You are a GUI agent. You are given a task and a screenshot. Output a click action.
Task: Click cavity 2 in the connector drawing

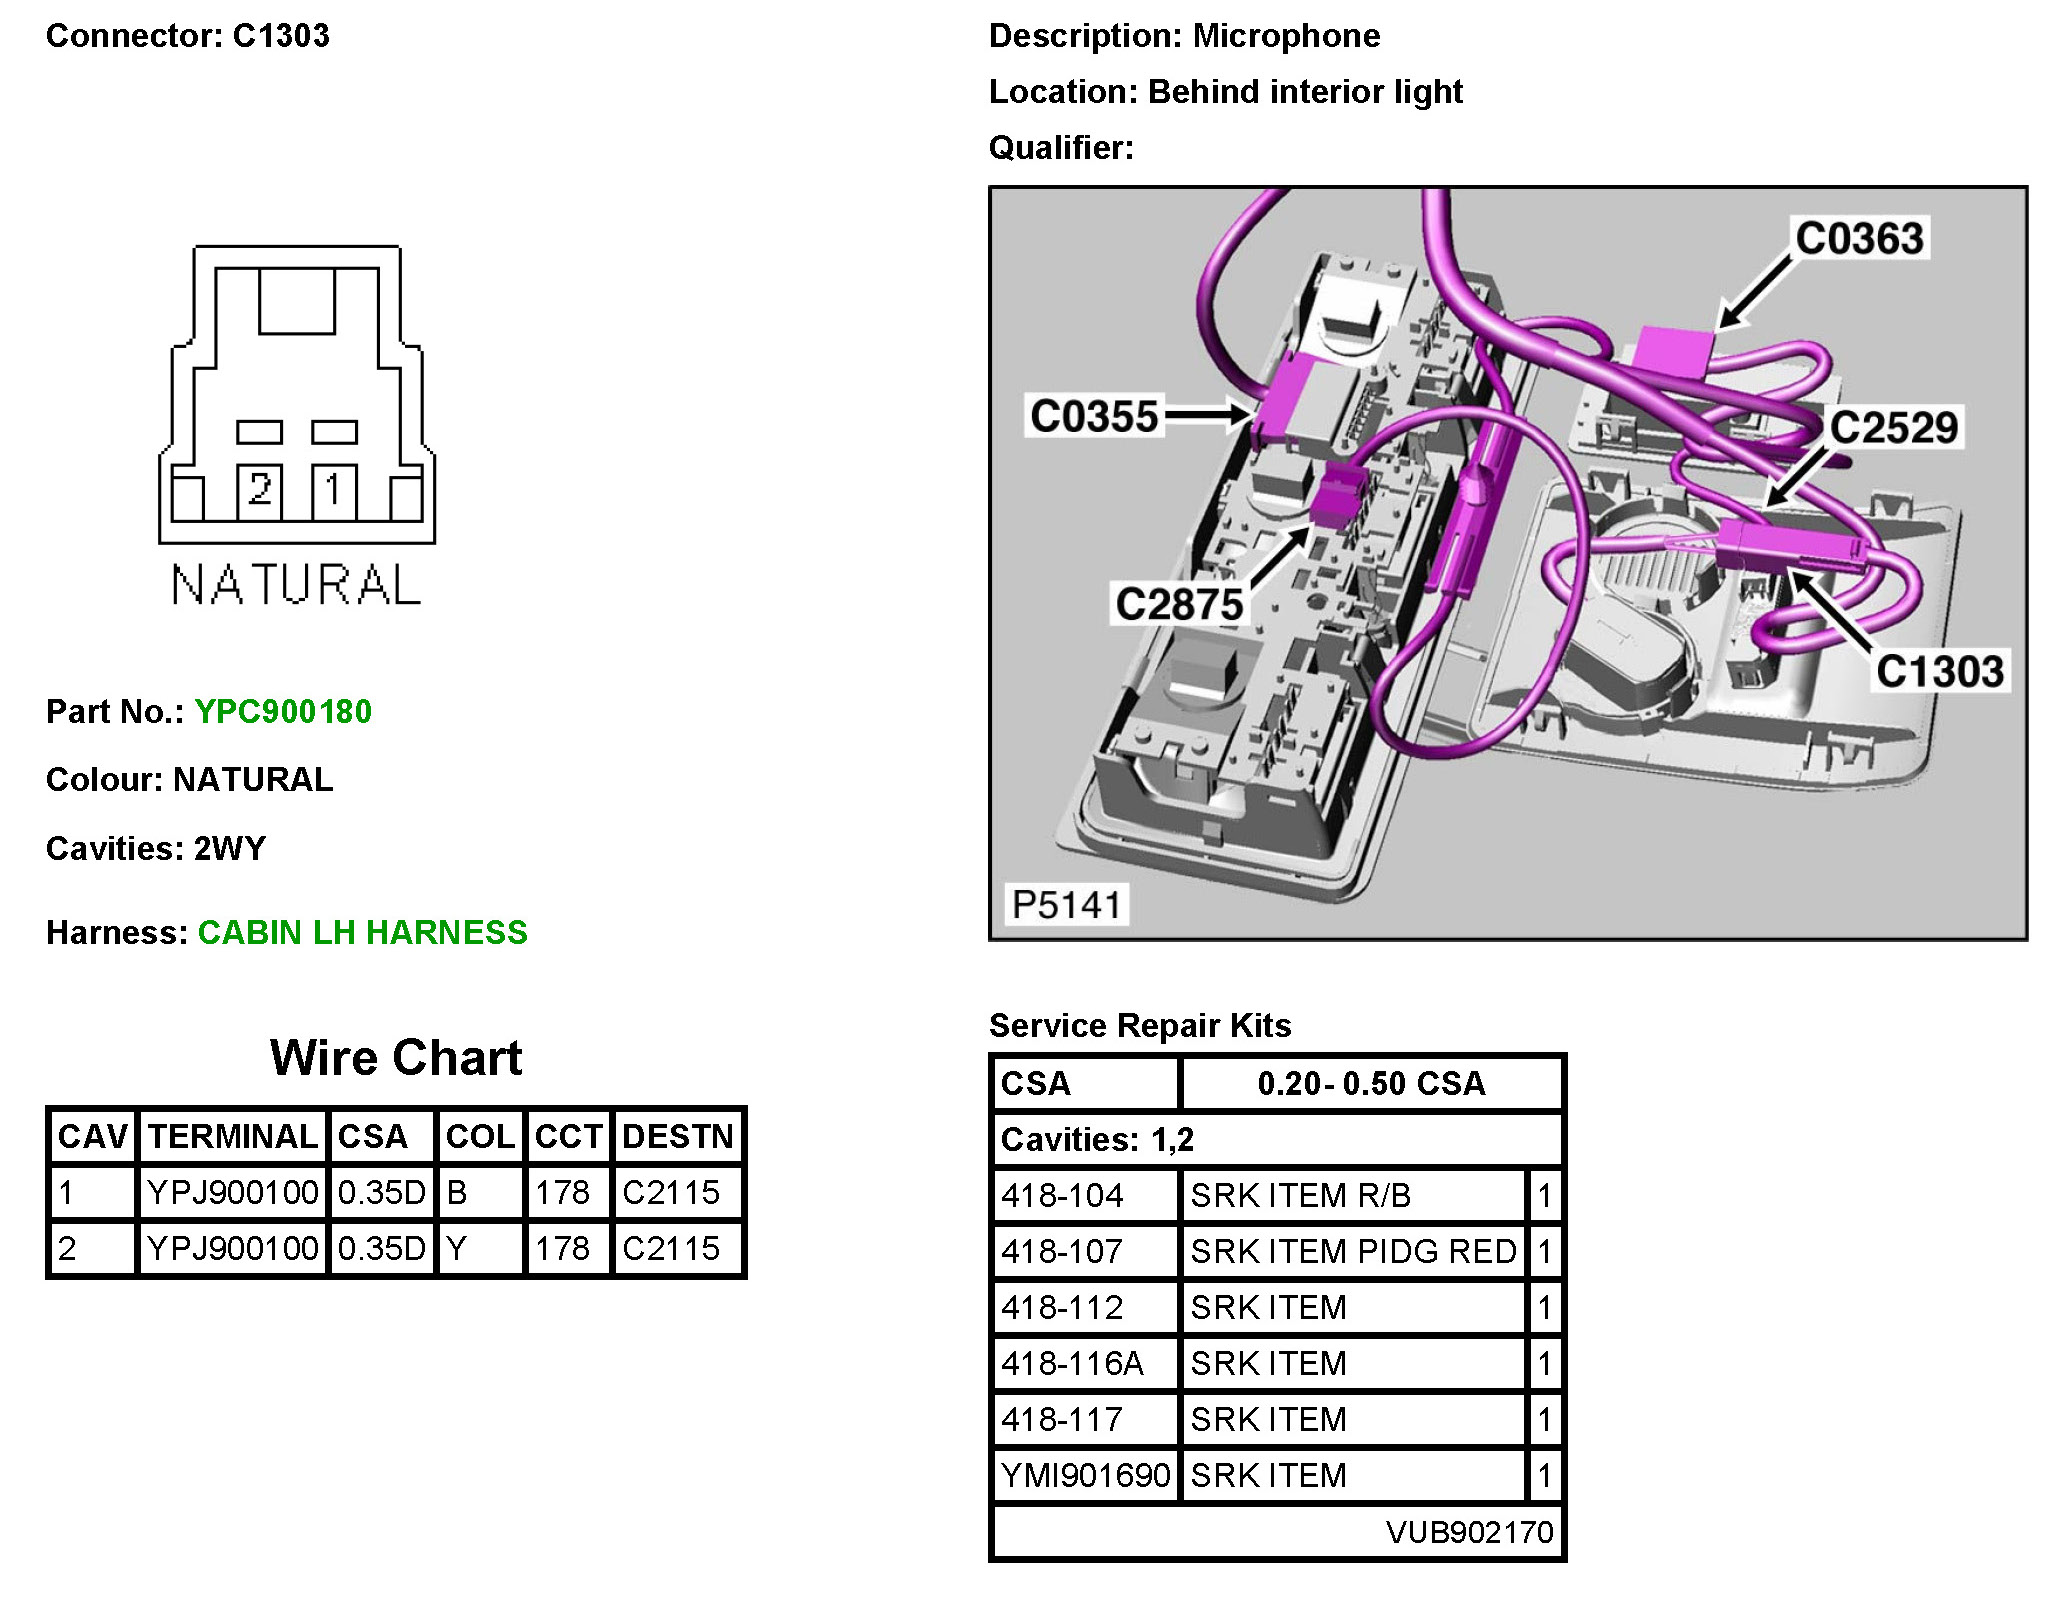pyautogui.click(x=260, y=490)
